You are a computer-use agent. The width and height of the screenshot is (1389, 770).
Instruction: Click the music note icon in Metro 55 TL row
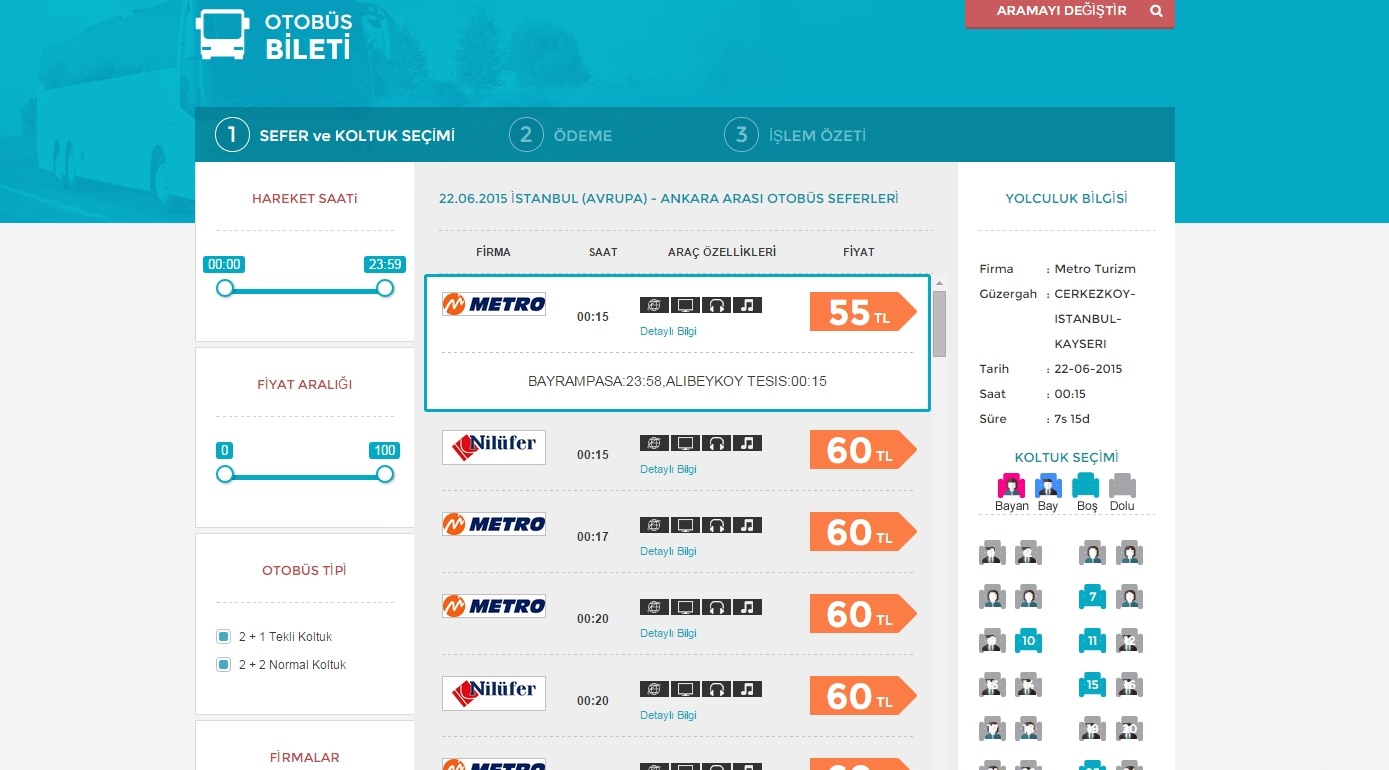(747, 305)
